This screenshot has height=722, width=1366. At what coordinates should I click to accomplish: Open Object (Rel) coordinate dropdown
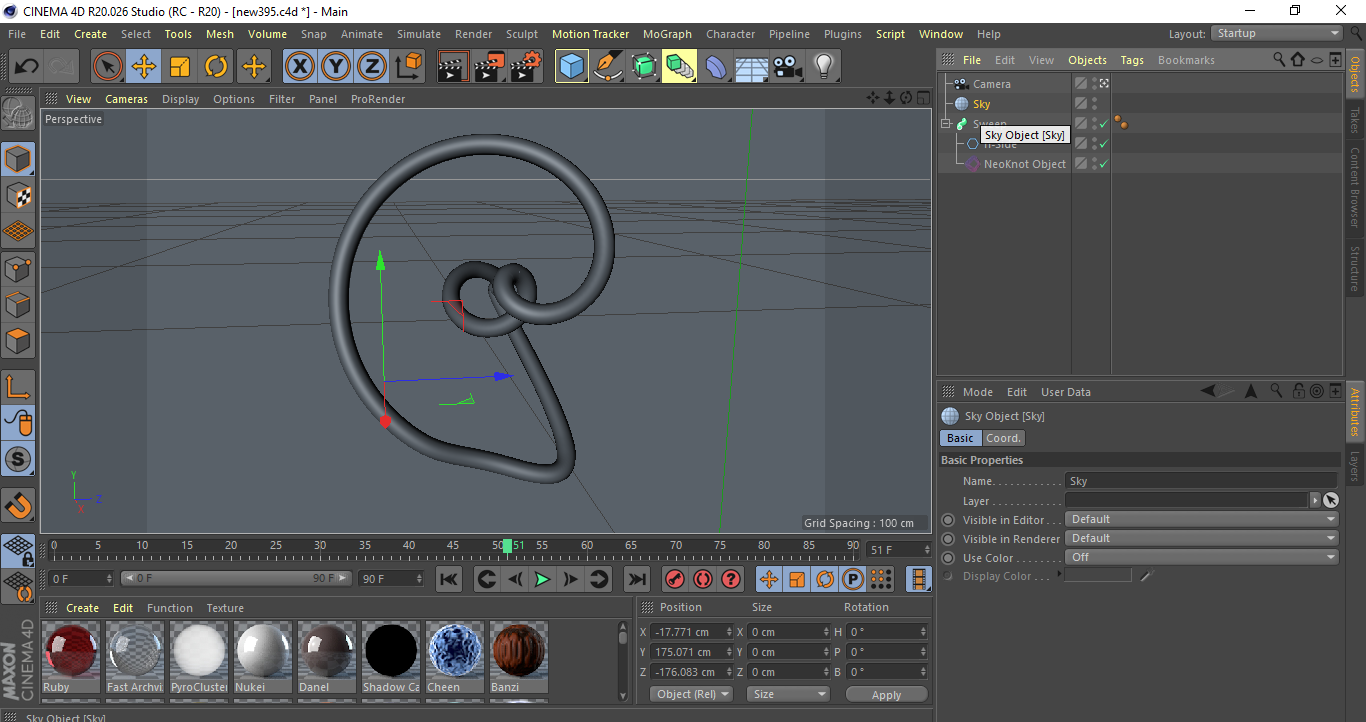[x=691, y=694]
